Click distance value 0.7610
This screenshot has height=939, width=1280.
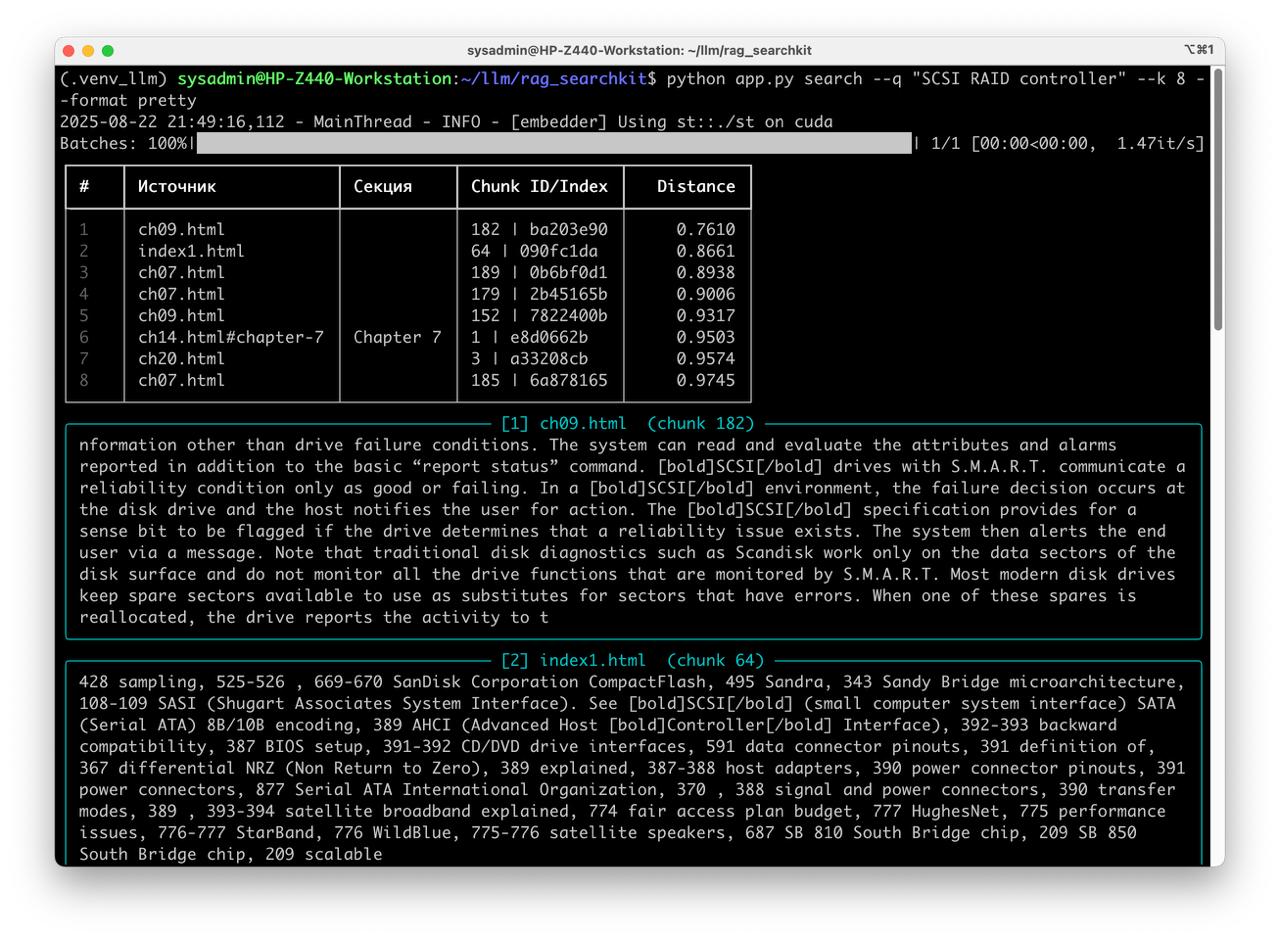click(x=706, y=229)
